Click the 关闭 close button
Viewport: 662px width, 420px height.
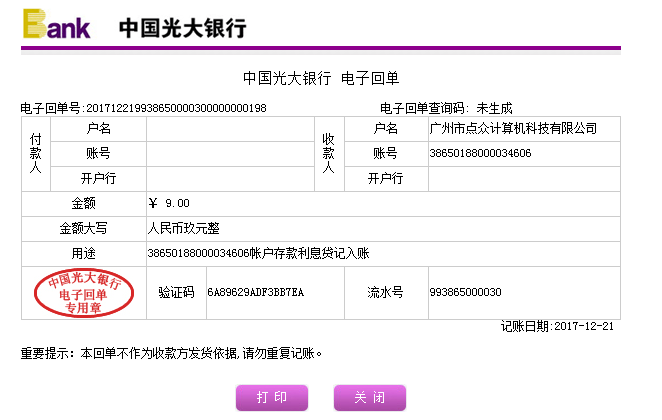click(x=370, y=398)
